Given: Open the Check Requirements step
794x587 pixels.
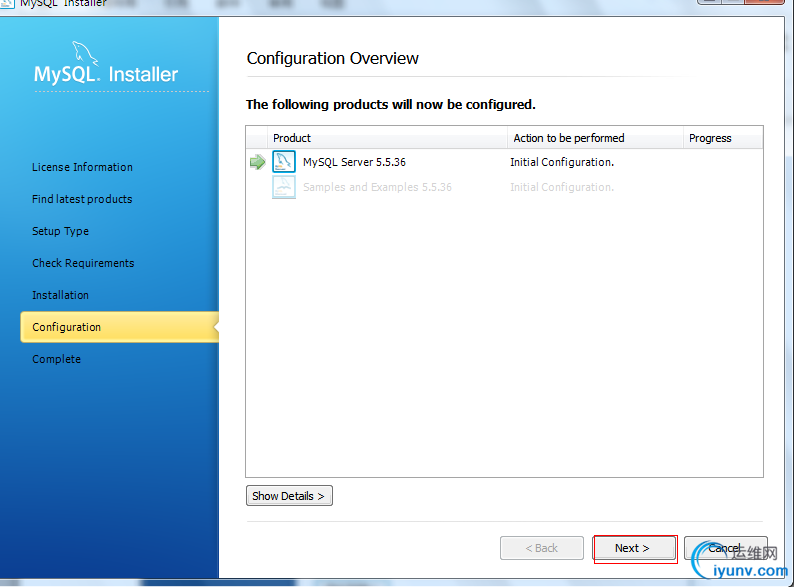Looking at the screenshot, I should (83, 263).
